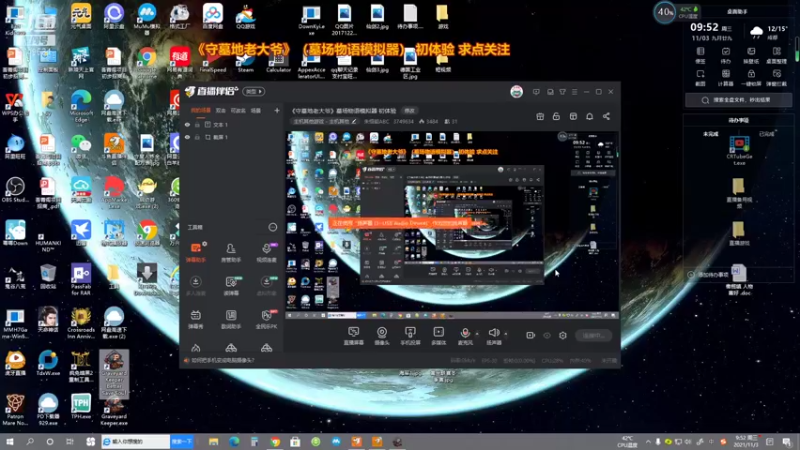Add a 摄像头 camera source
800x450 pixels.
382,336
